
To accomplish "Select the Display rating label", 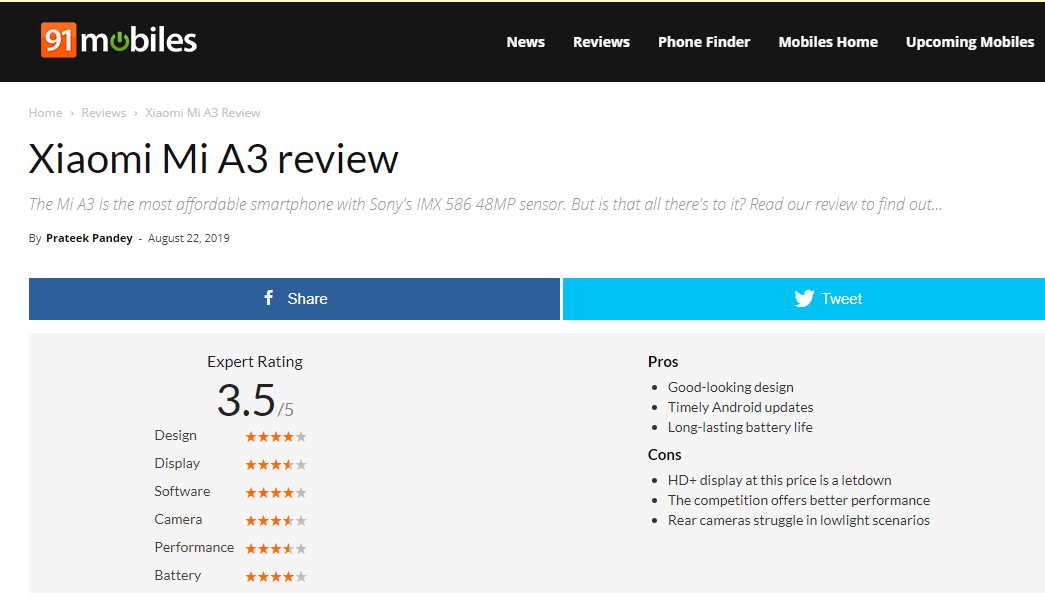I will [x=177, y=463].
